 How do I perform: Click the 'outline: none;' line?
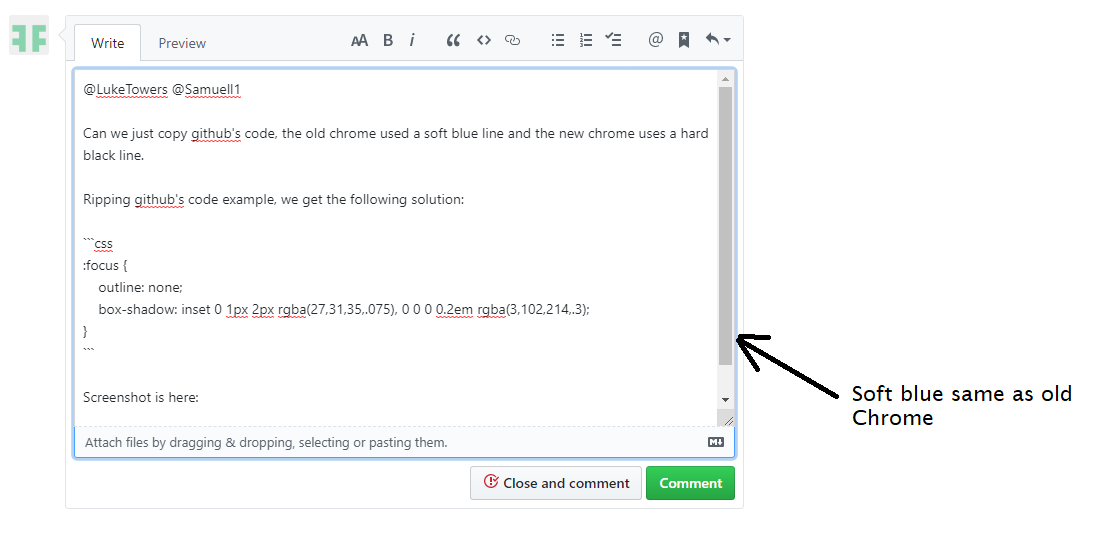coord(140,287)
